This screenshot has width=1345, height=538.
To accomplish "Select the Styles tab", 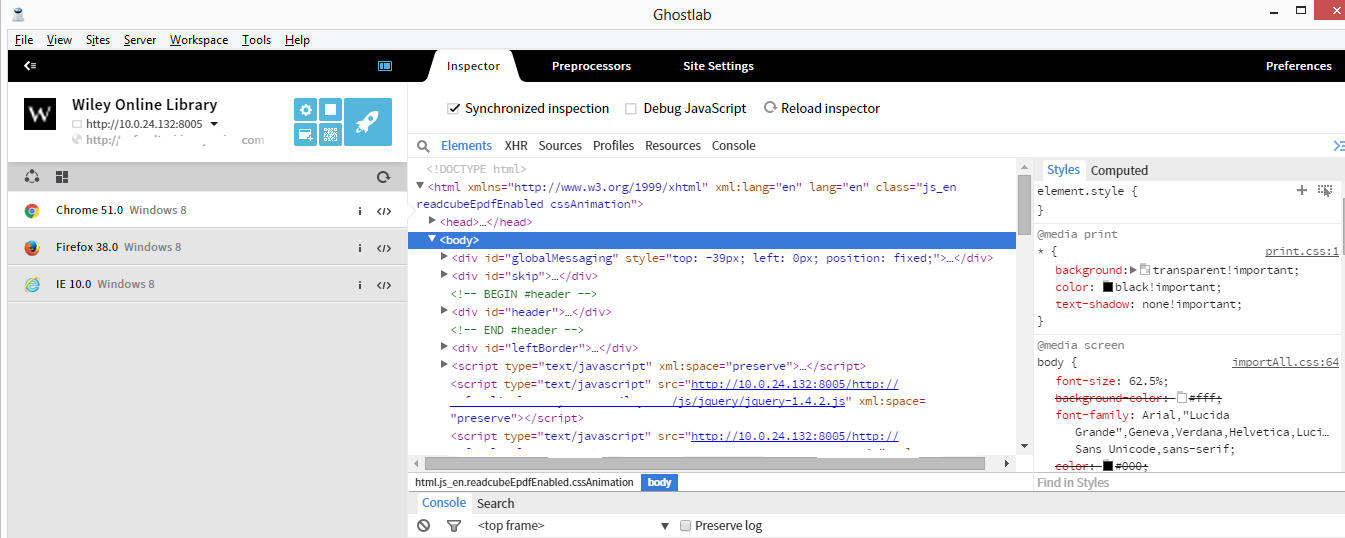I will point(1063,170).
